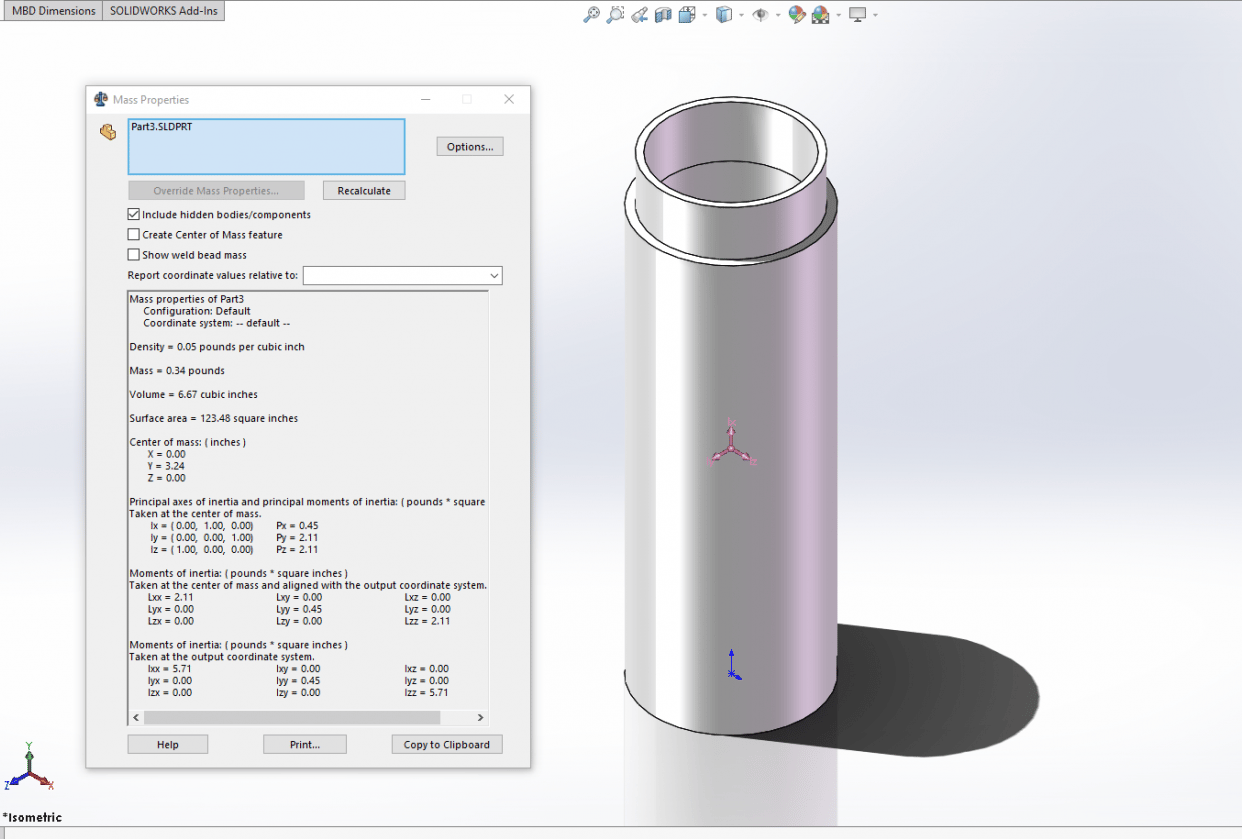Viewport: 1242px width, 839px height.
Task: Click the Display Style icon
Action: tap(725, 14)
